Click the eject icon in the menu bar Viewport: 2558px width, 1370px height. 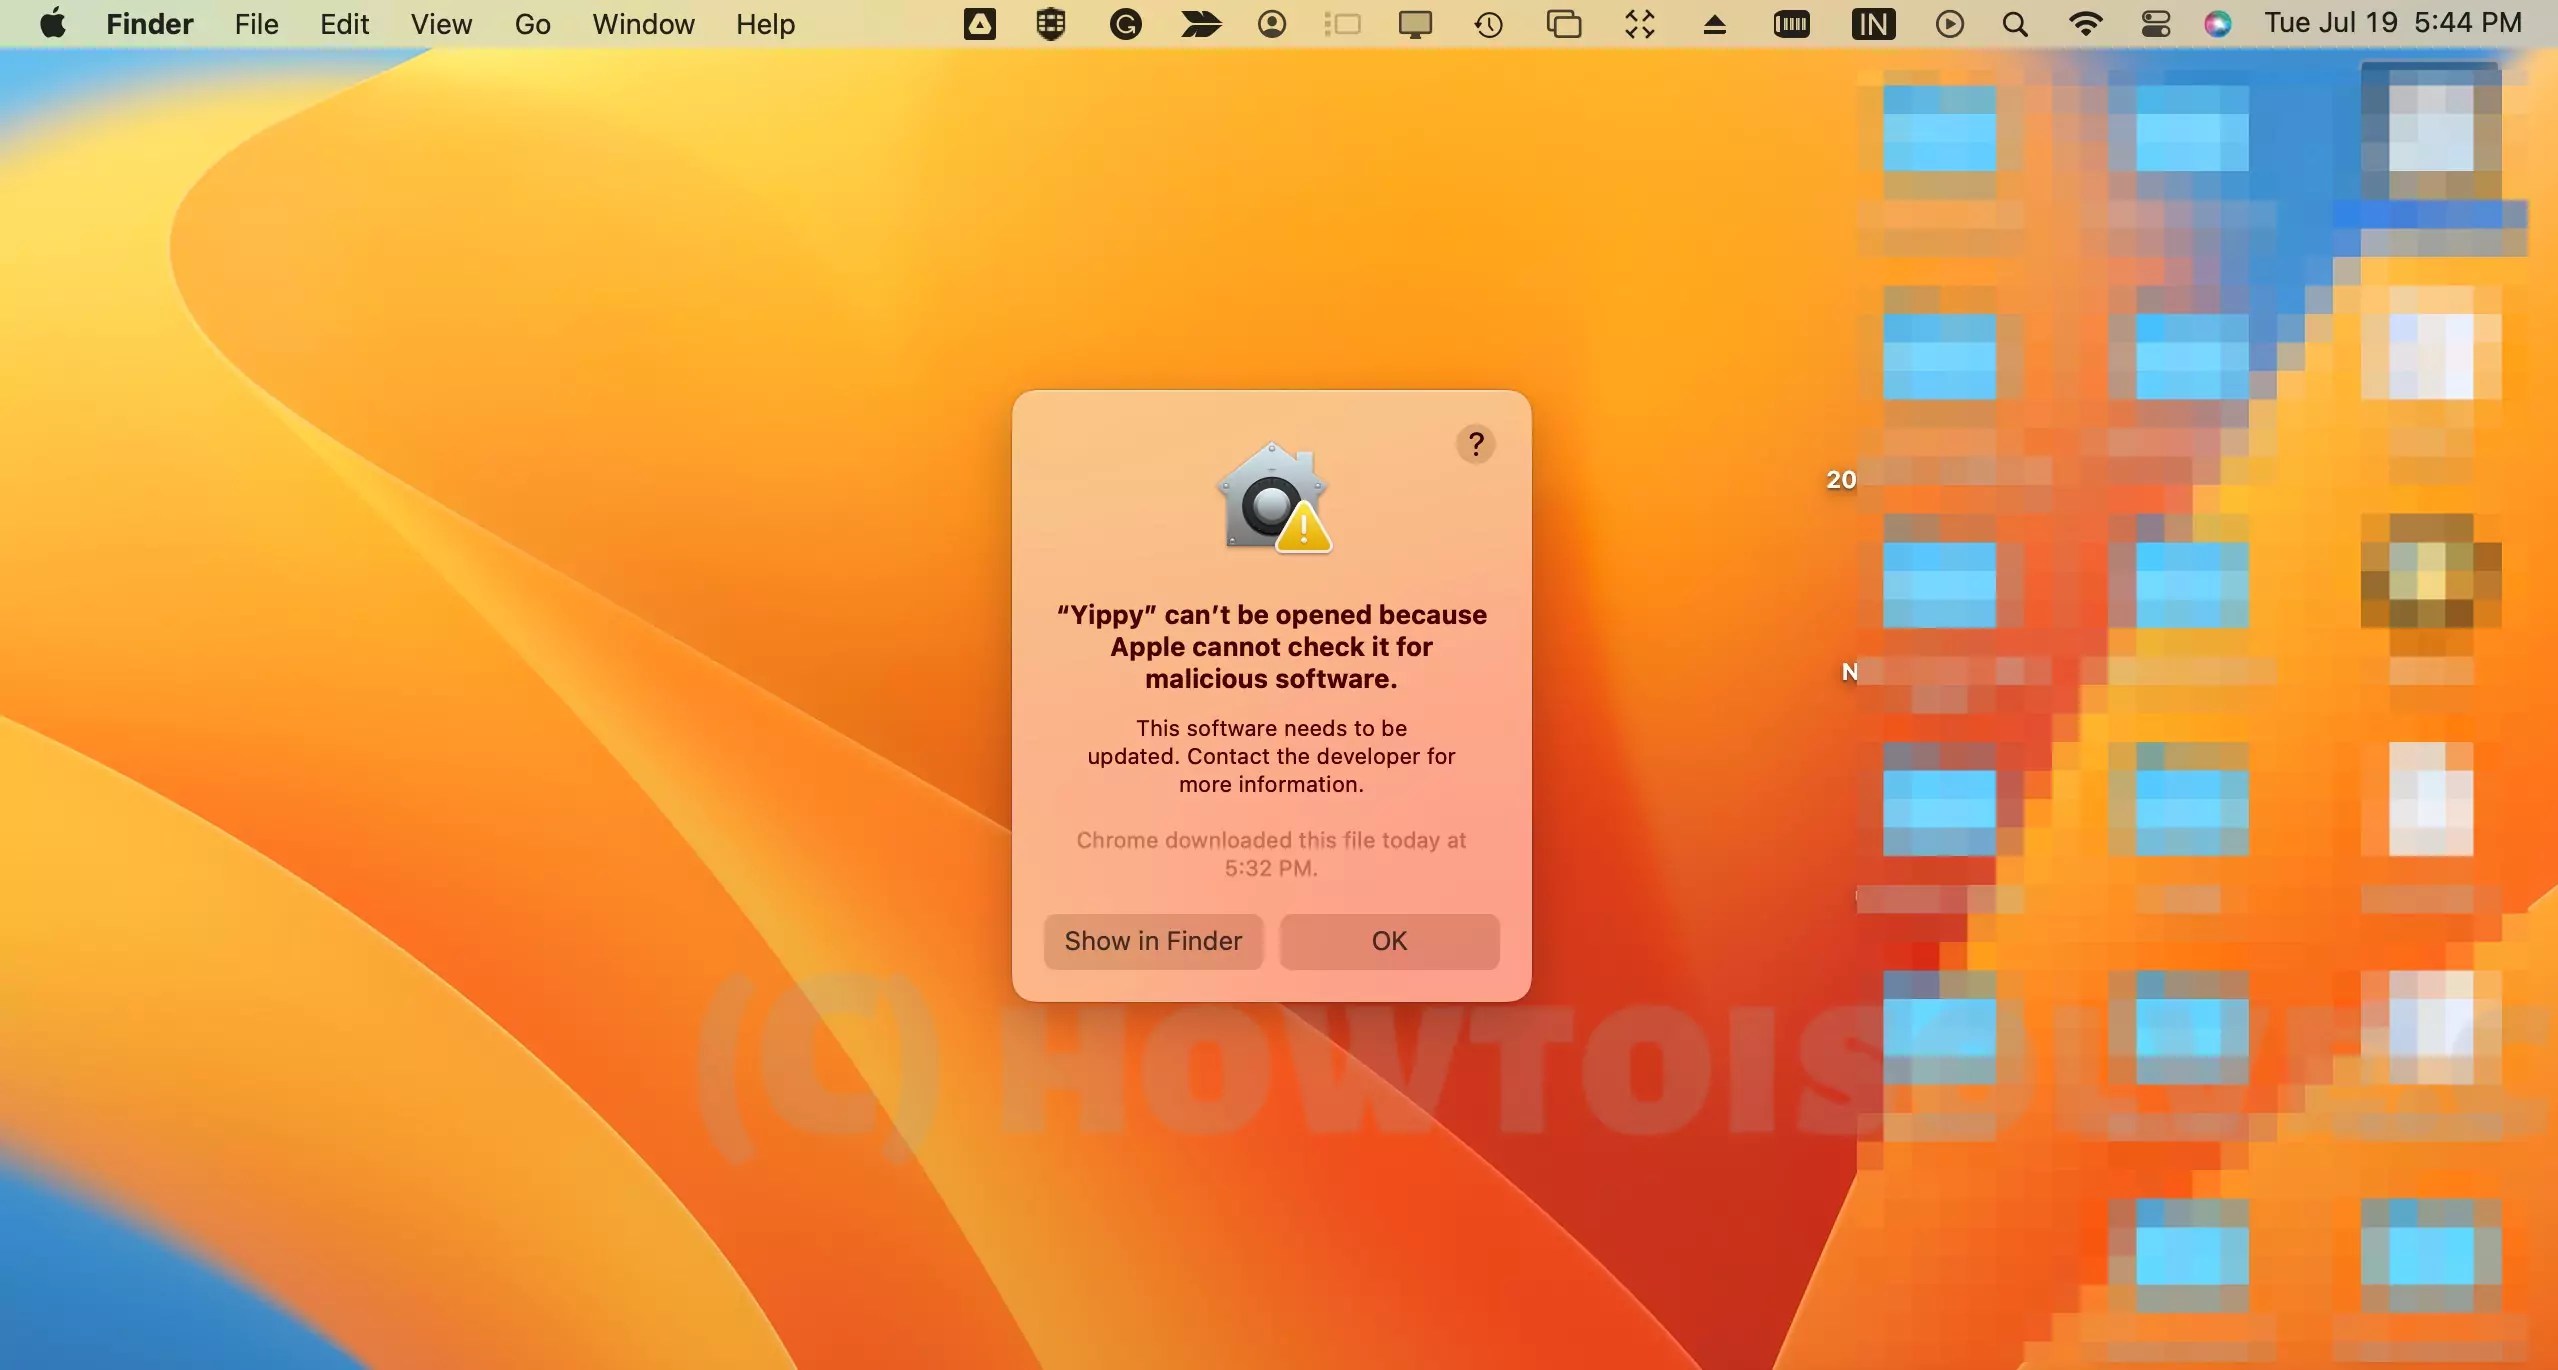pos(1714,23)
